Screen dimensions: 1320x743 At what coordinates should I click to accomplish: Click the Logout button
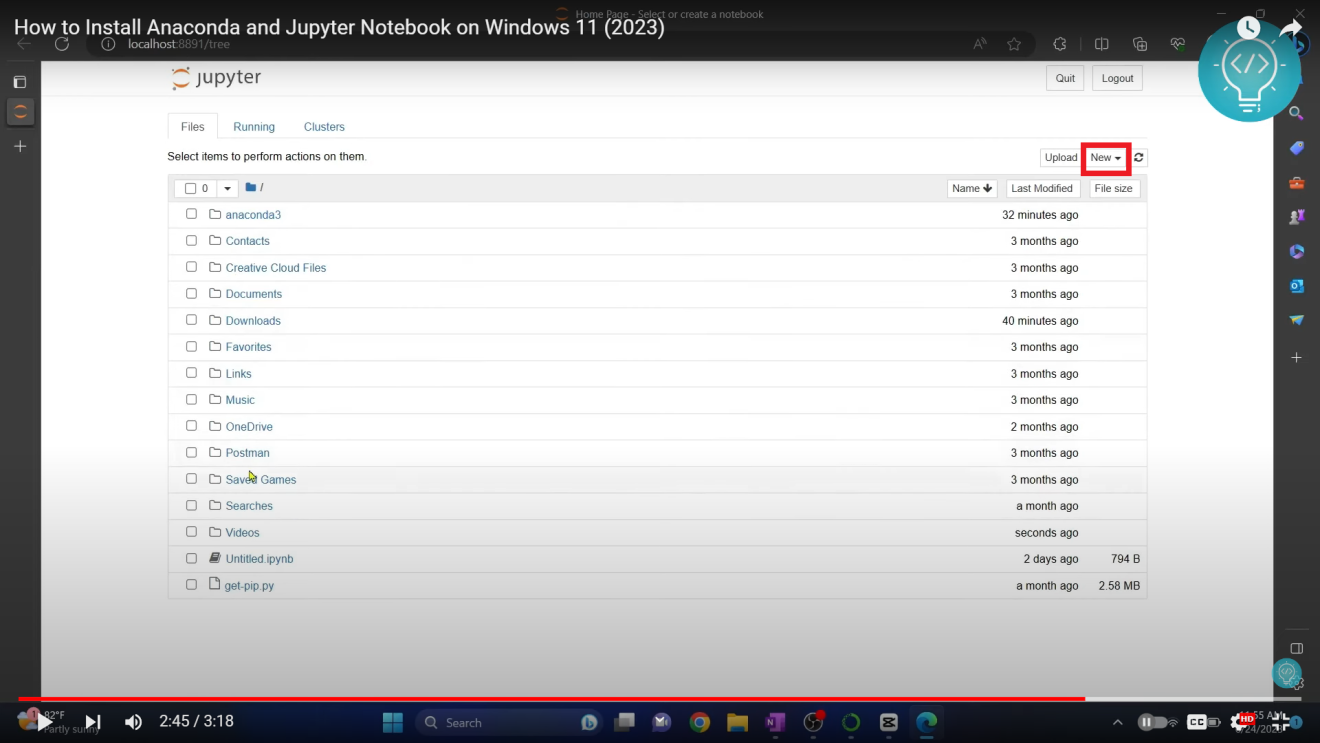coord(1117,77)
